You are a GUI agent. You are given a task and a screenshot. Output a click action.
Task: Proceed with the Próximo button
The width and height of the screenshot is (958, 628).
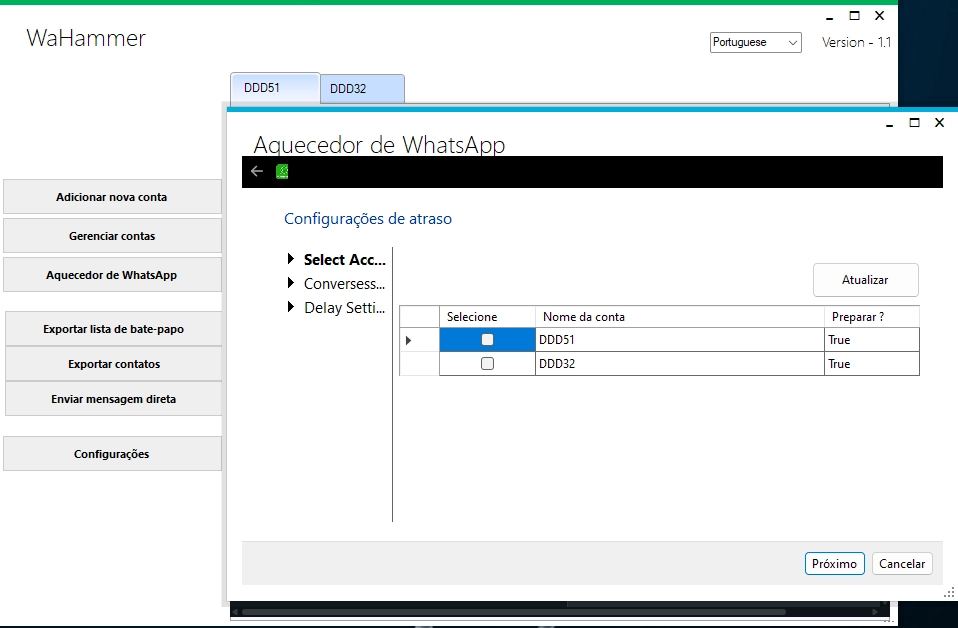pyautogui.click(x=835, y=564)
